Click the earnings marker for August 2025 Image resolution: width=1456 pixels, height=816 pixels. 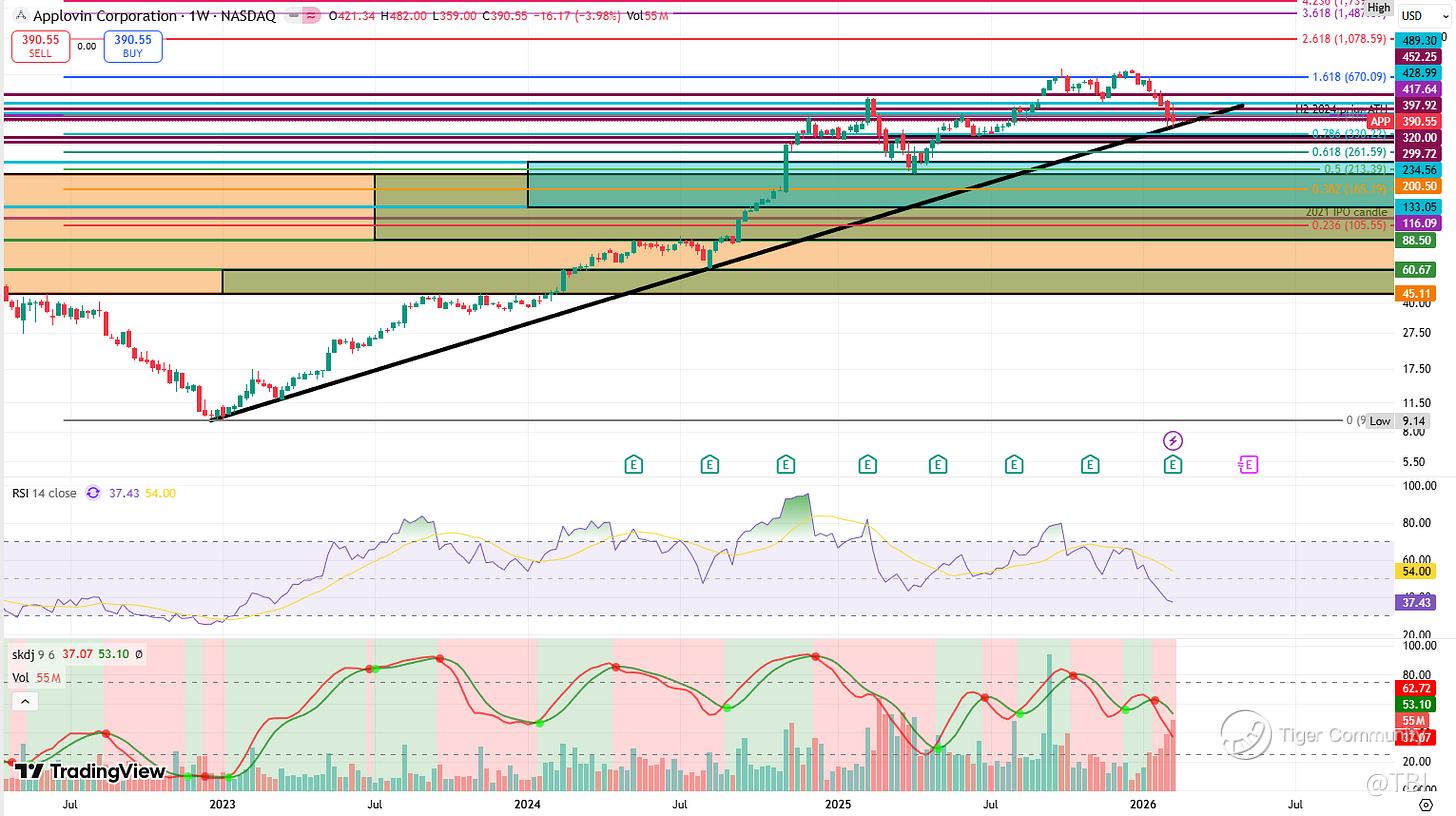[1014, 464]
